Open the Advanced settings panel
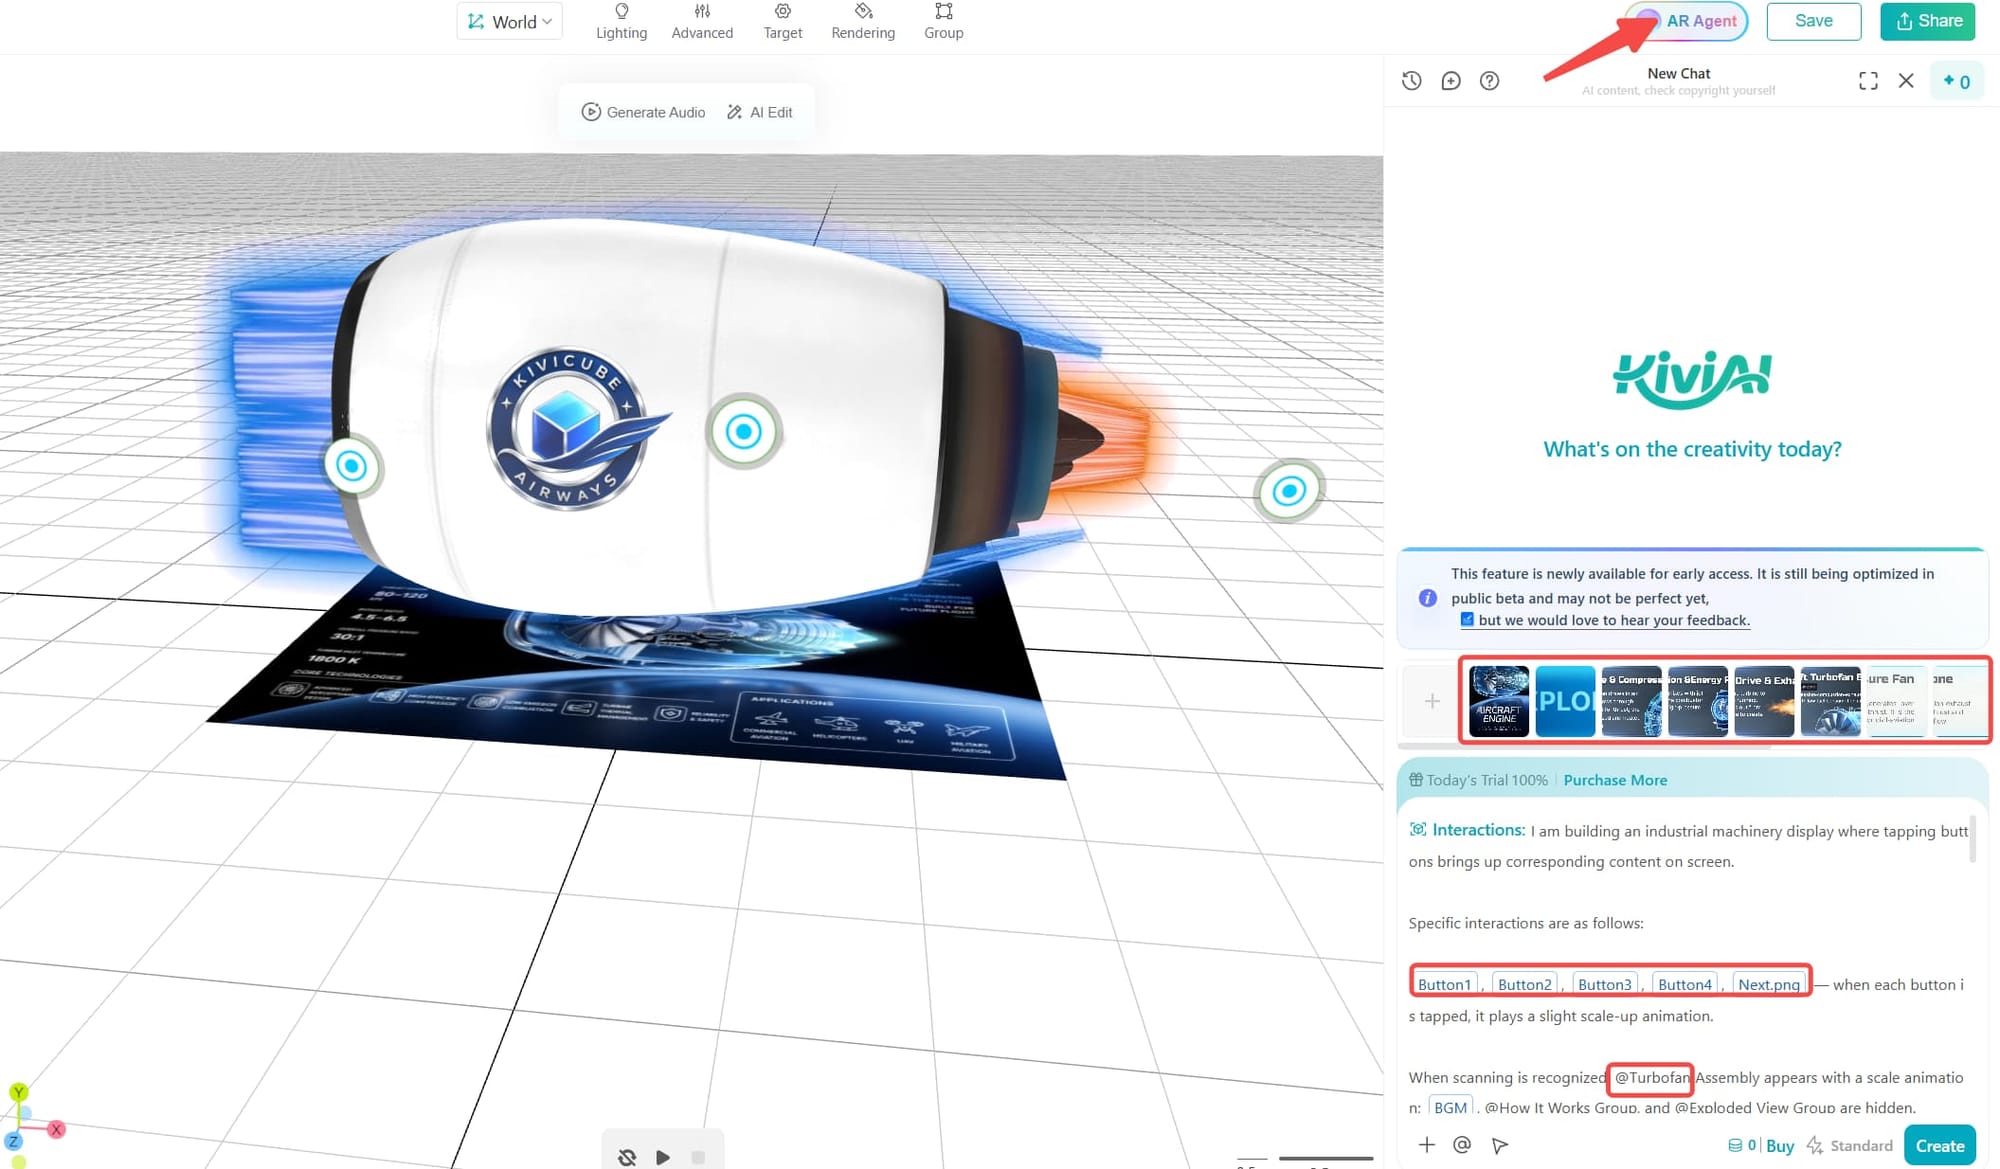 702,21
